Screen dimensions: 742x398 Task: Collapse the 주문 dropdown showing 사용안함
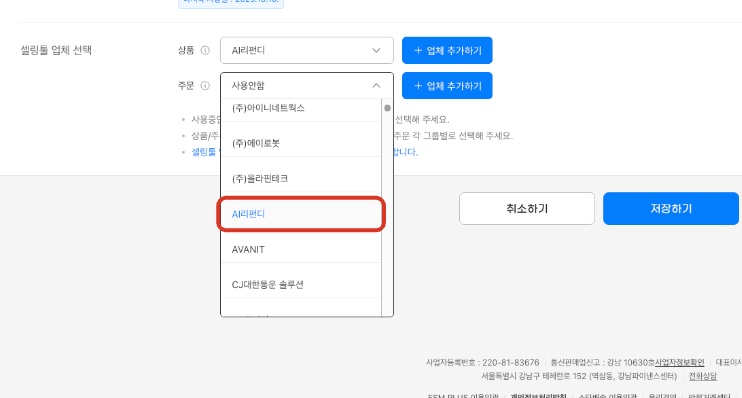[x=307, y=86]
